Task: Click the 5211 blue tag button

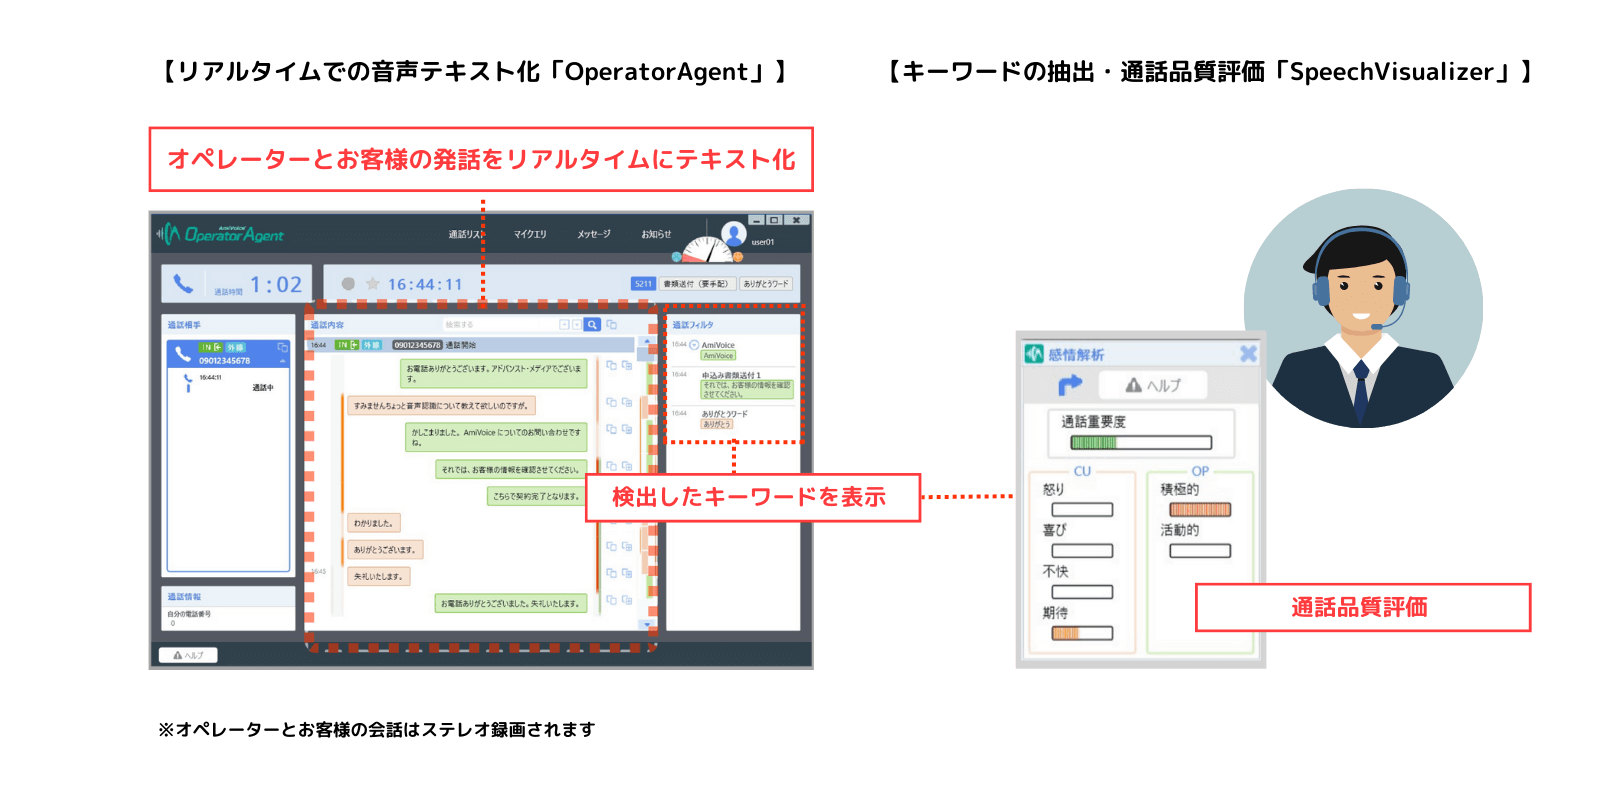Action: [643, 284]
